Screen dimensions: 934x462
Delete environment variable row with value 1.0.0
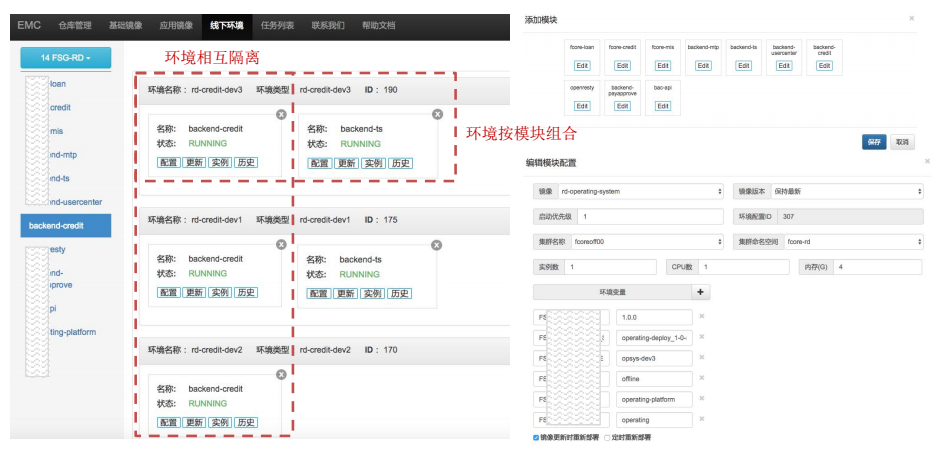point(701,317)
